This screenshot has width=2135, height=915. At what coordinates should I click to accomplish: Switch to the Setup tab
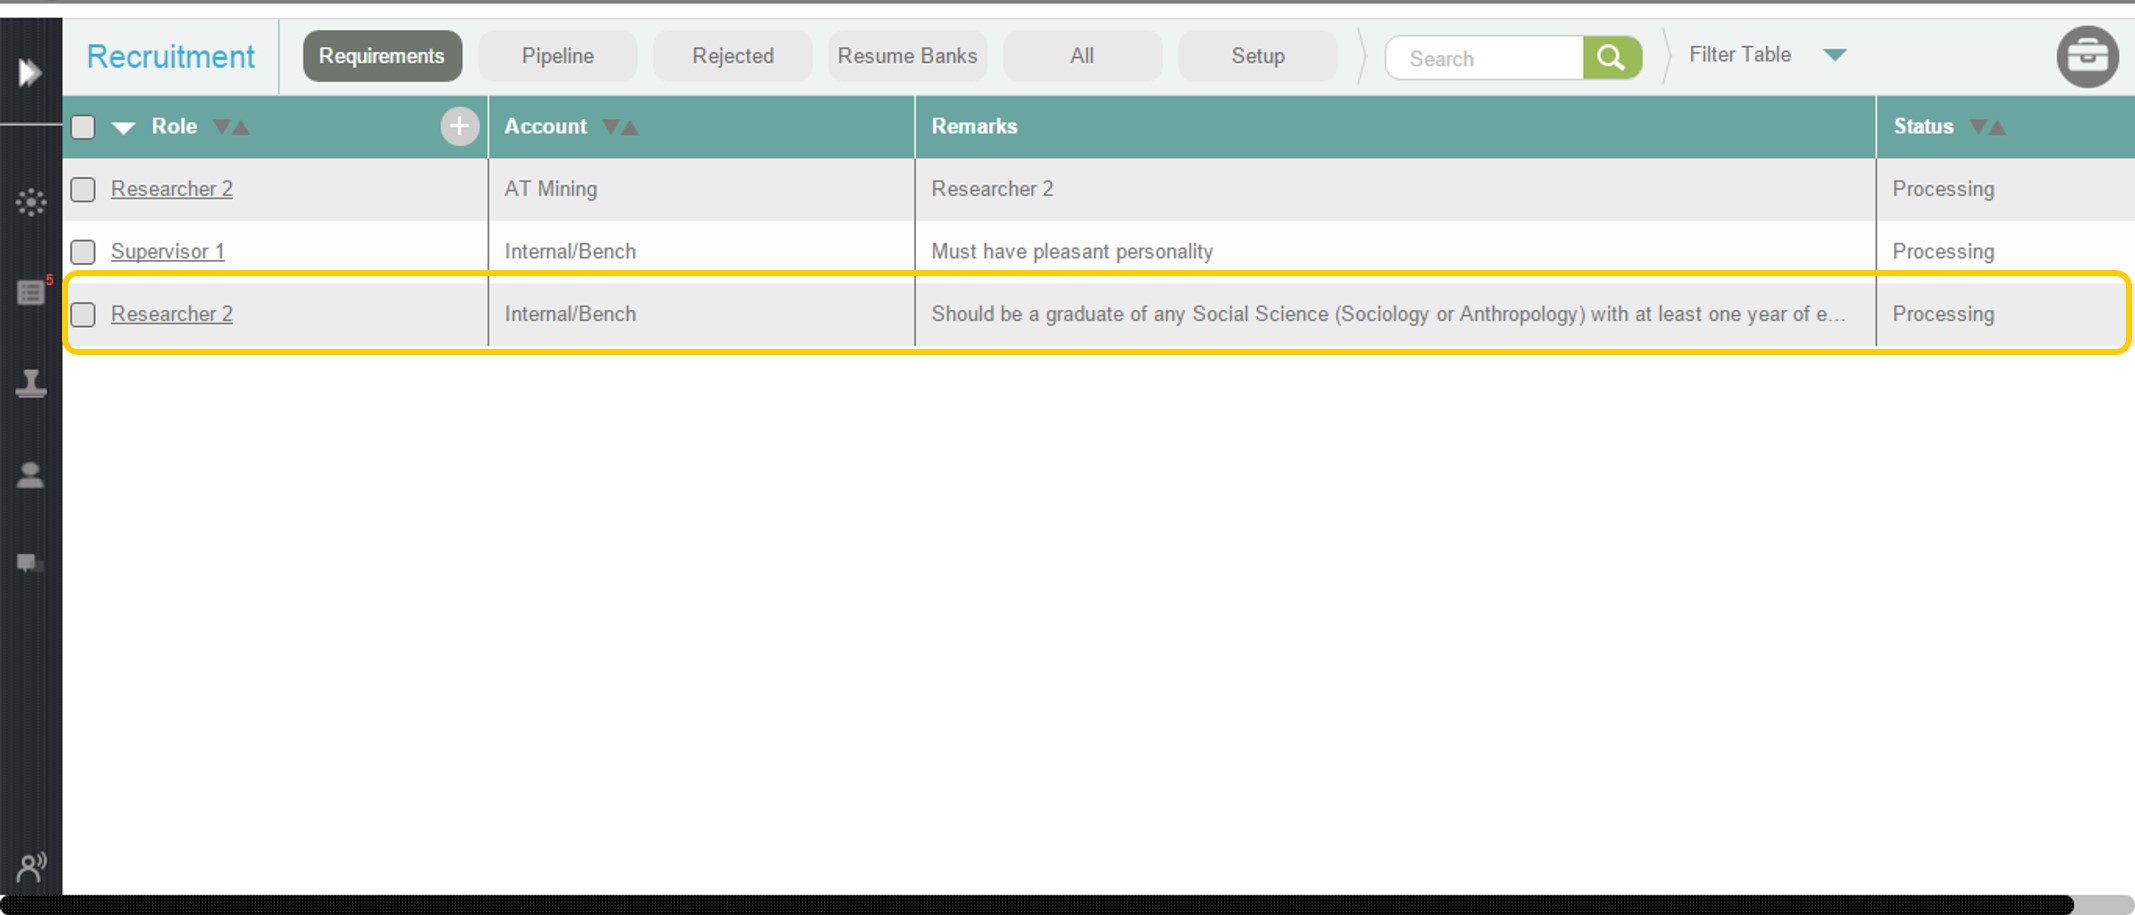pyautogui.click(x=1258, y=56)
